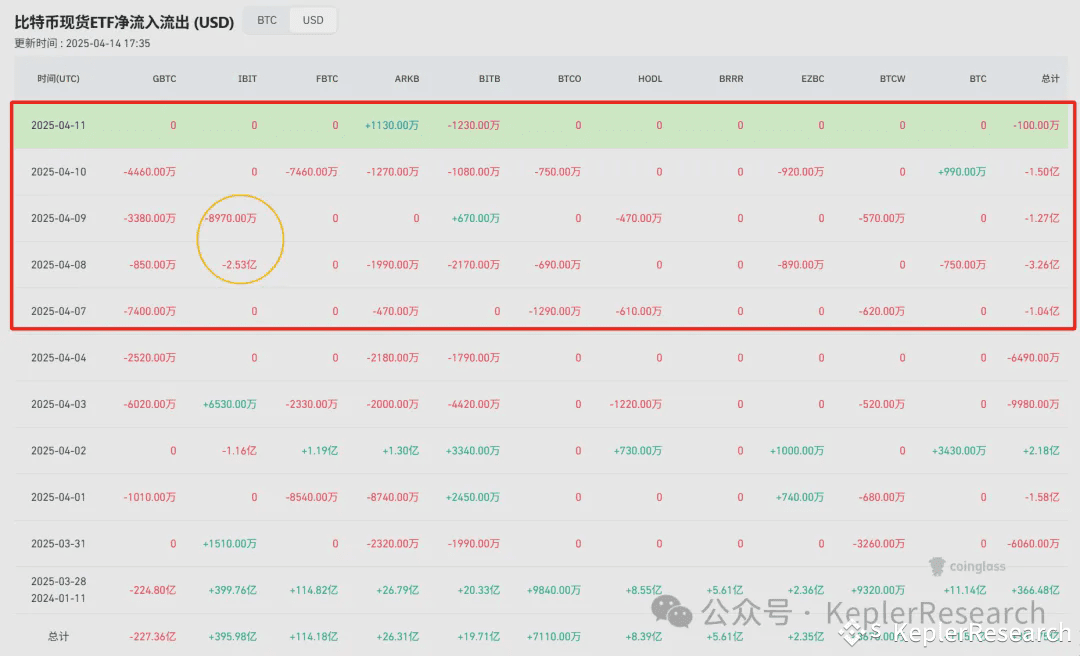Click the ARKB column header
Viewport: 1080px width, 656px height.
(x=406, y=79)
